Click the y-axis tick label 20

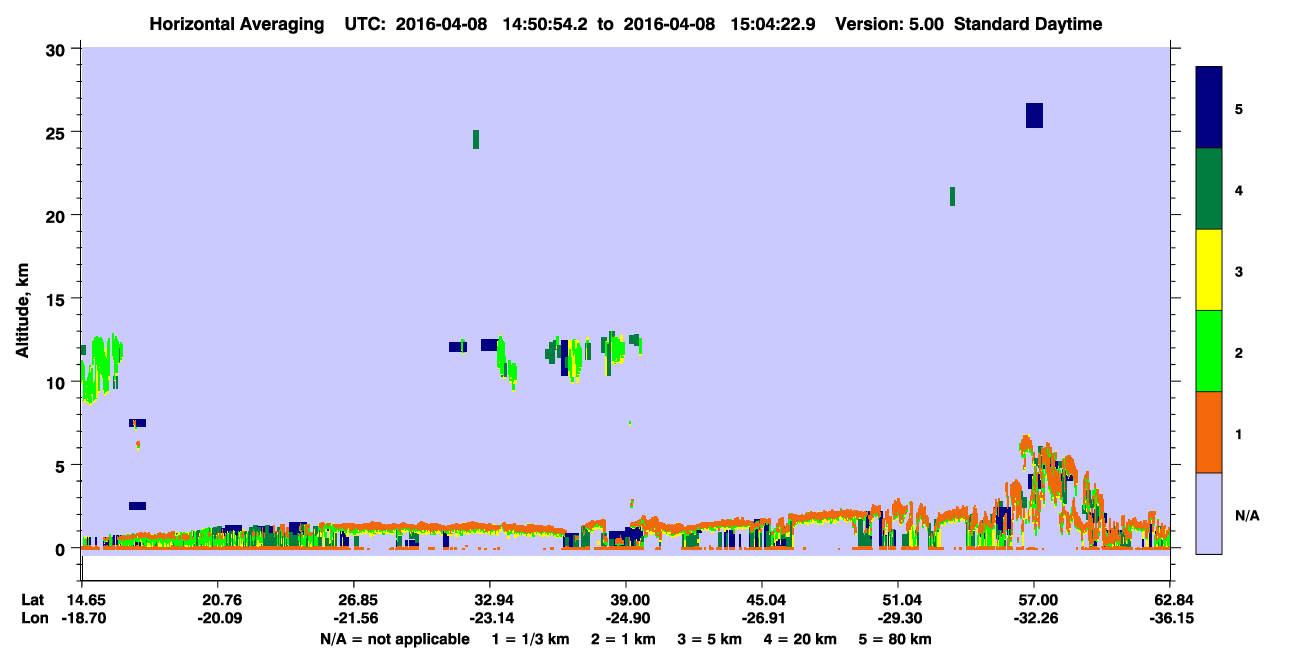coord(58,215)
